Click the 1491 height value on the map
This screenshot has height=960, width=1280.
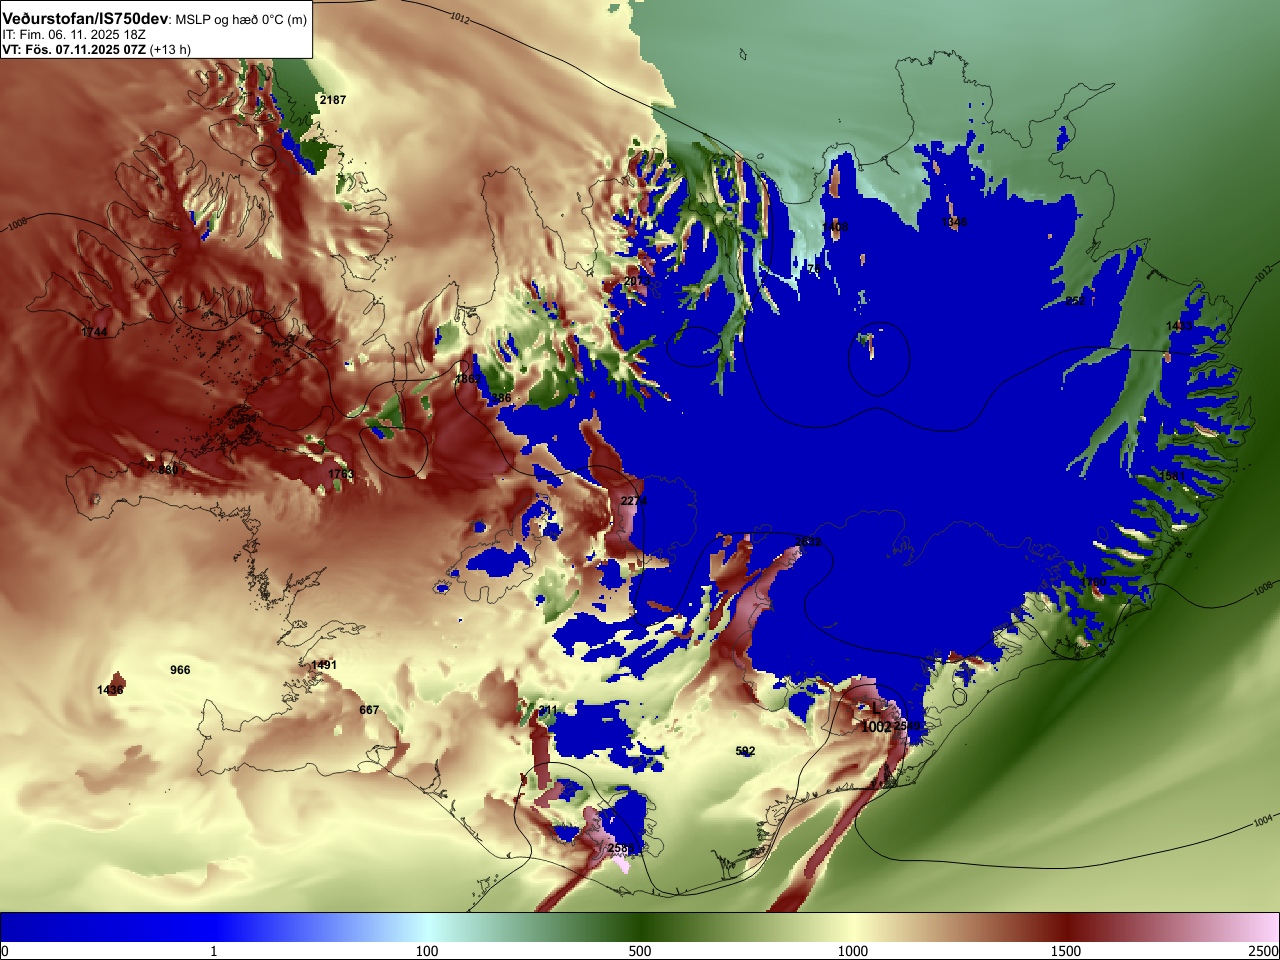coord(324,665)
